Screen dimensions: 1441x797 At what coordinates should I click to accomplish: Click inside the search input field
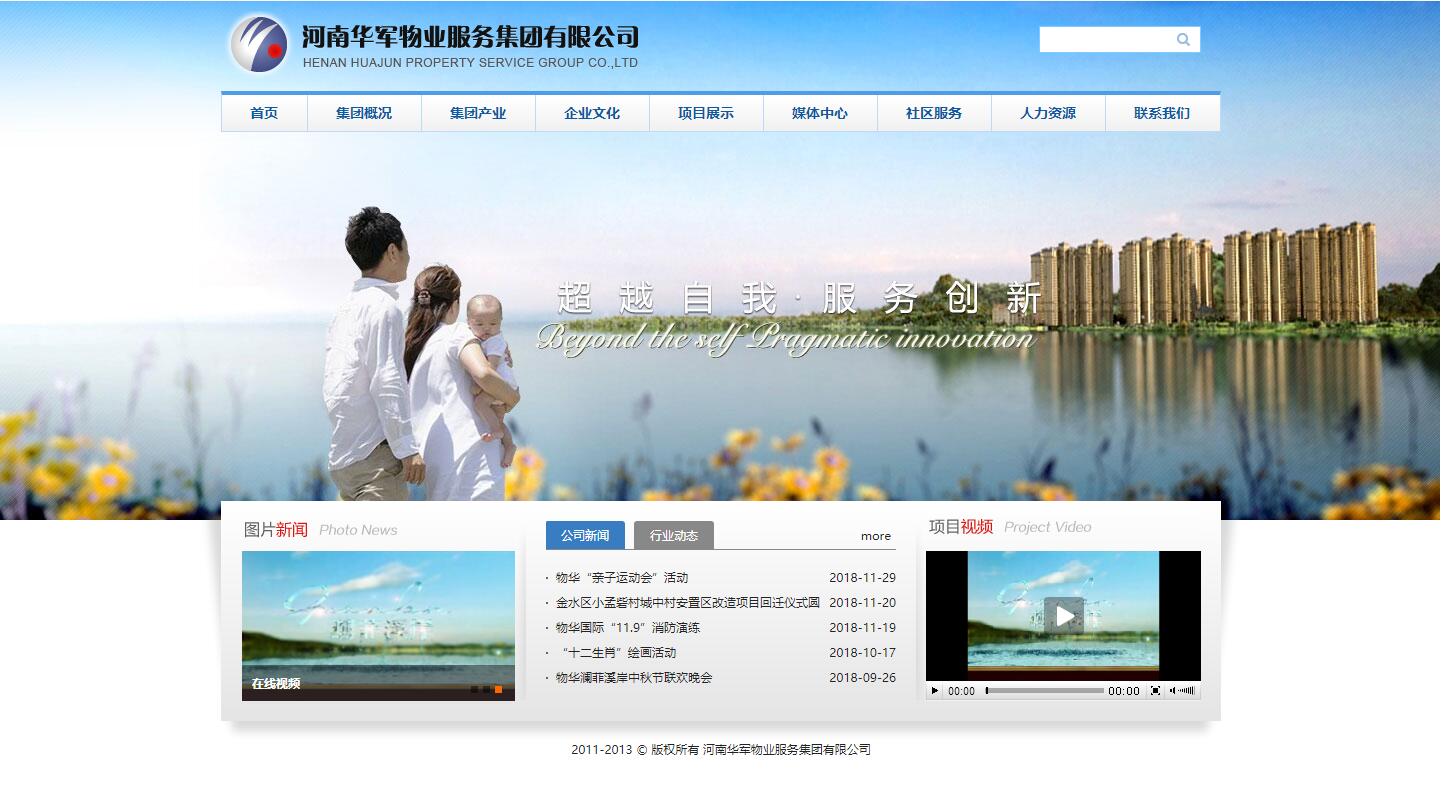point(1105,40)
